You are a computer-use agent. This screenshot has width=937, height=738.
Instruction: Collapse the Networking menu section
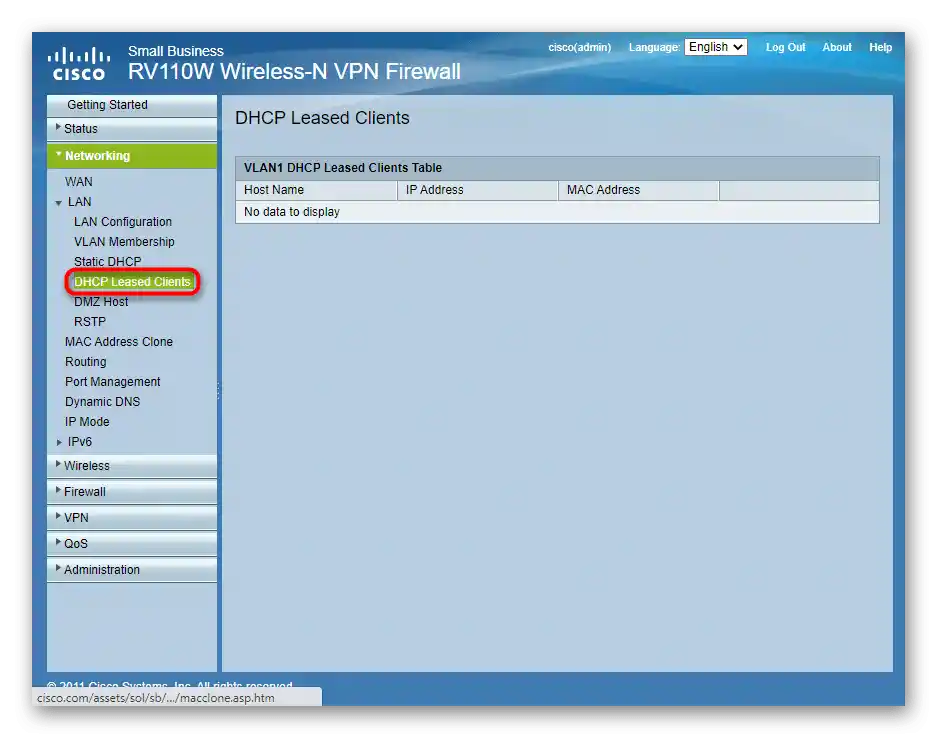(132, 156)
